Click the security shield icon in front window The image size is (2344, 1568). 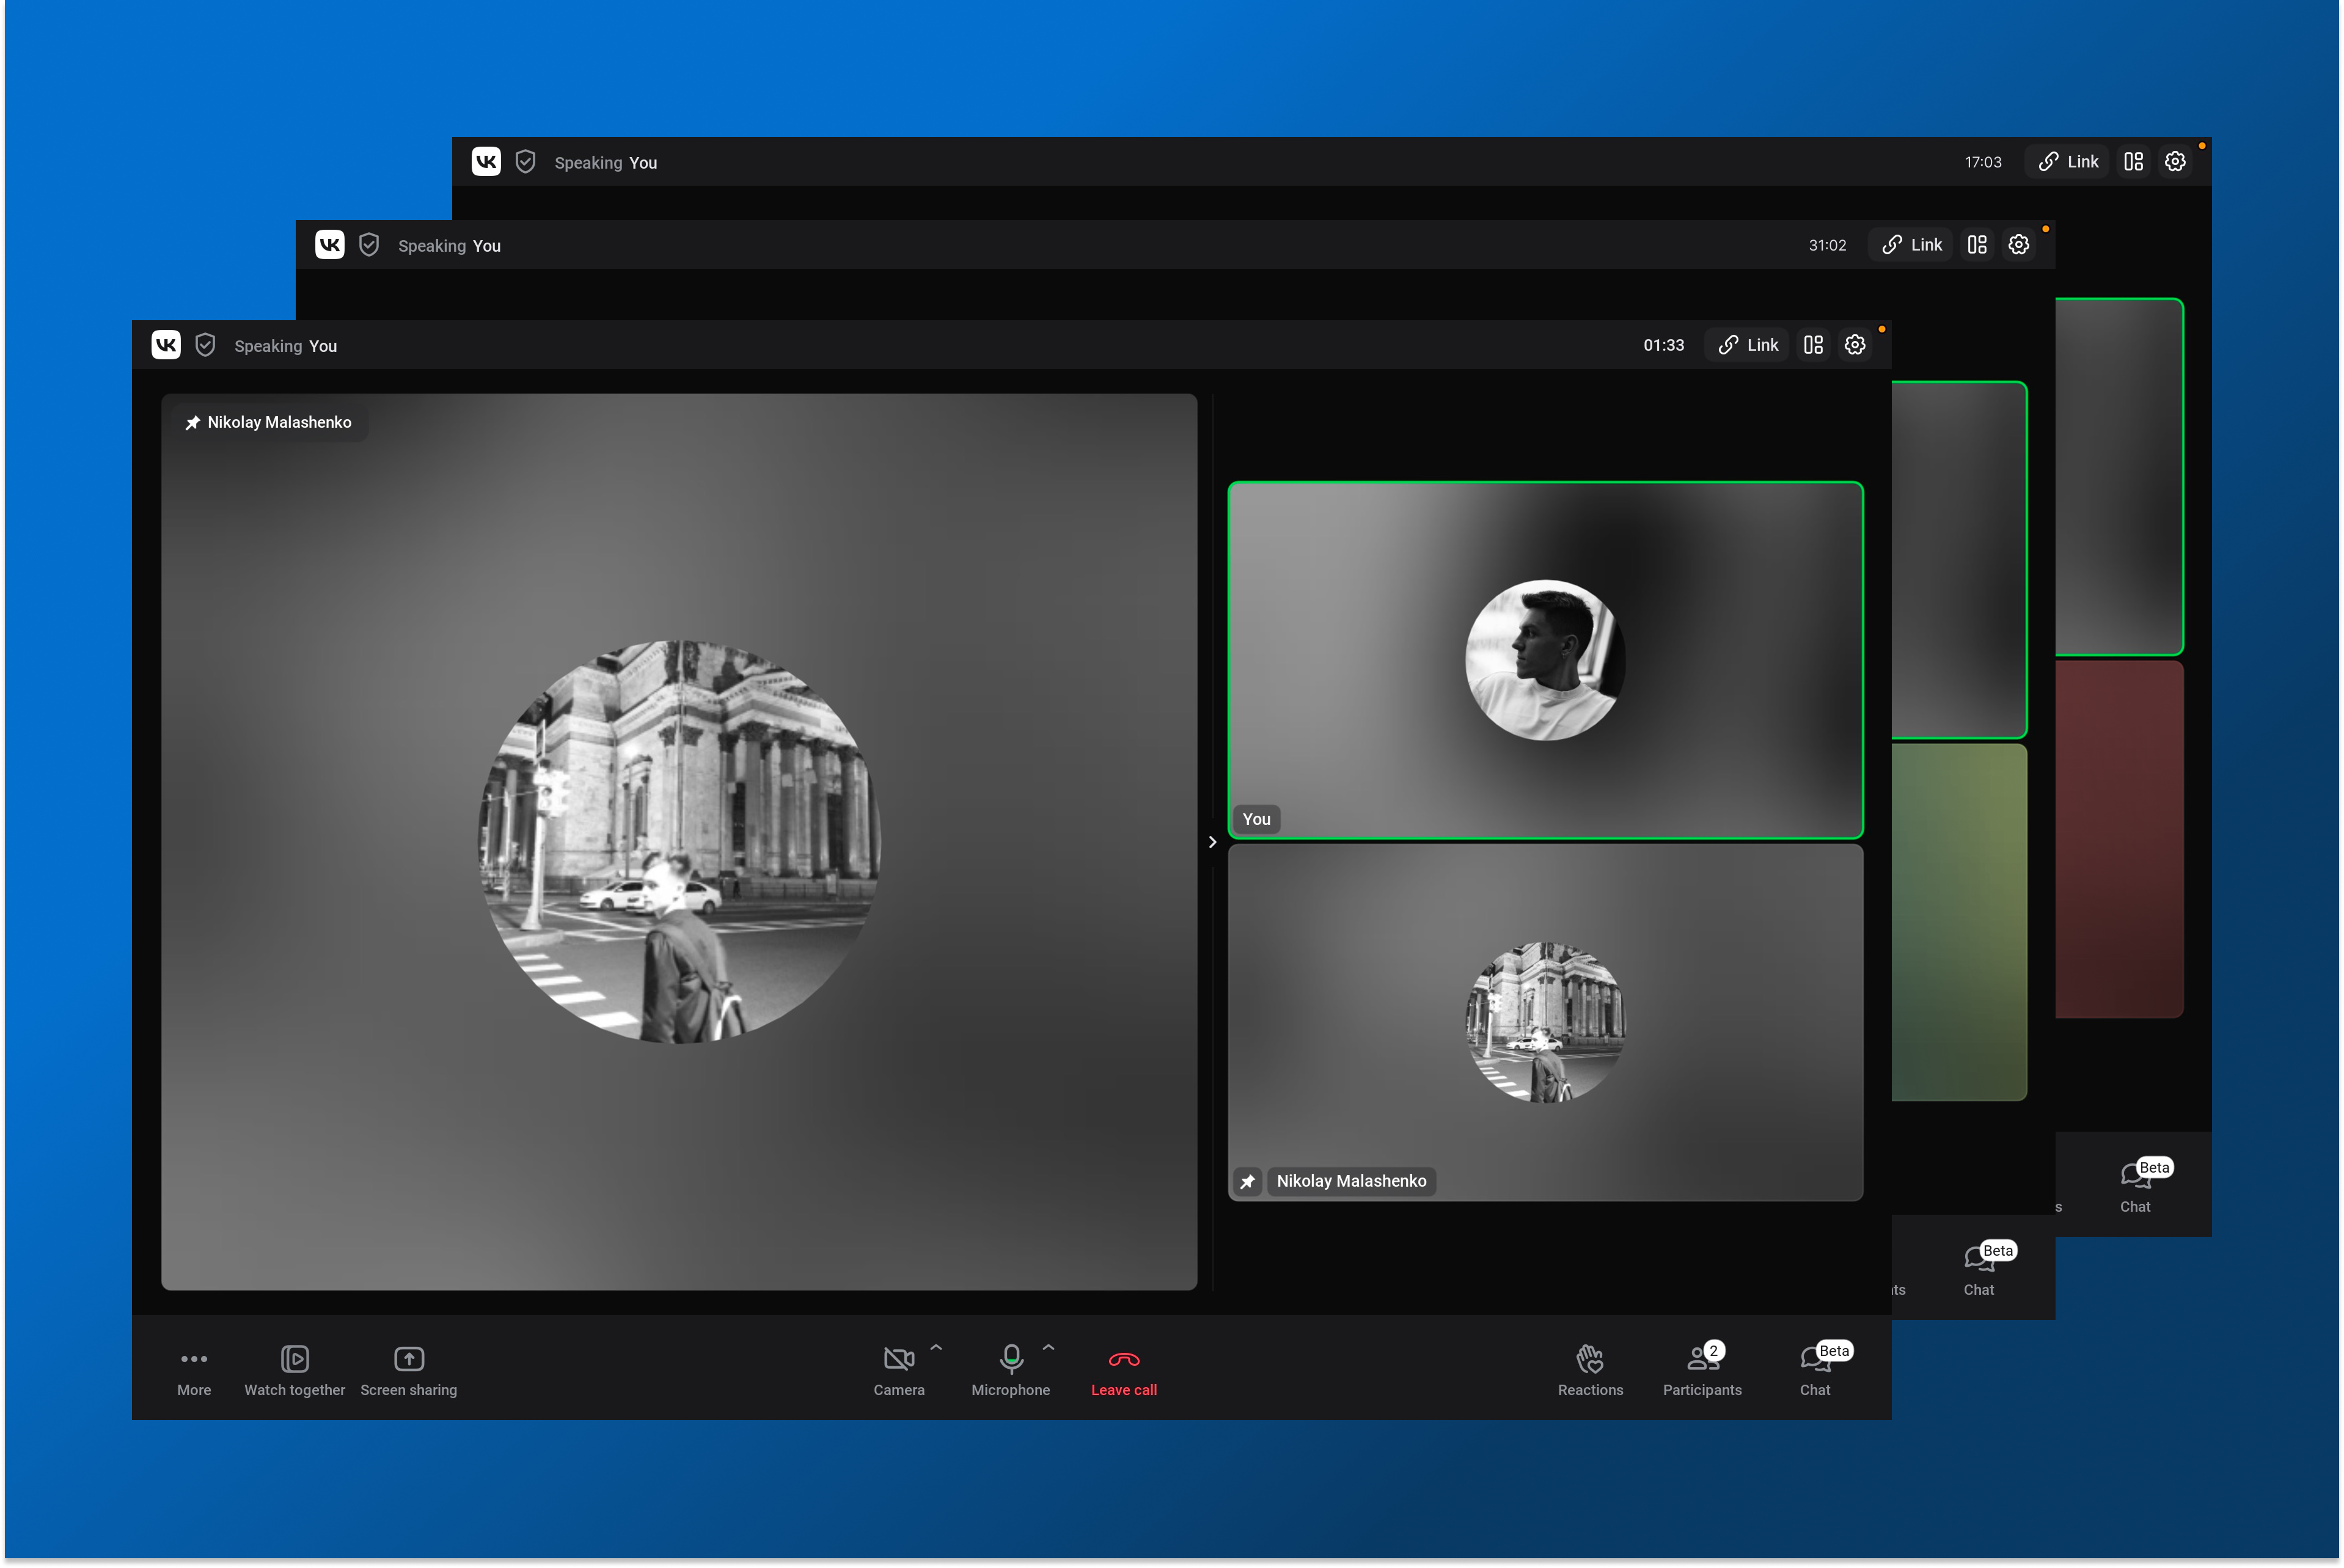tap(205, 345)
